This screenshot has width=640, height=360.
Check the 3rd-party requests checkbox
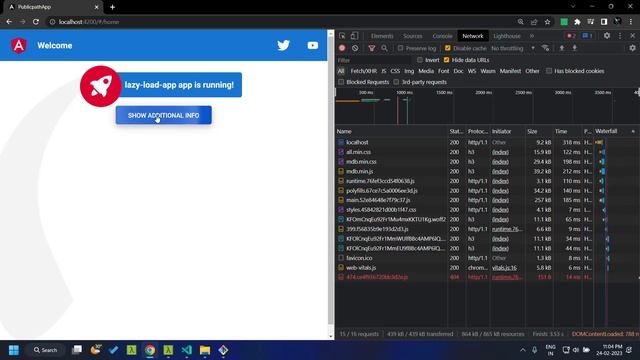pos(396,82)
